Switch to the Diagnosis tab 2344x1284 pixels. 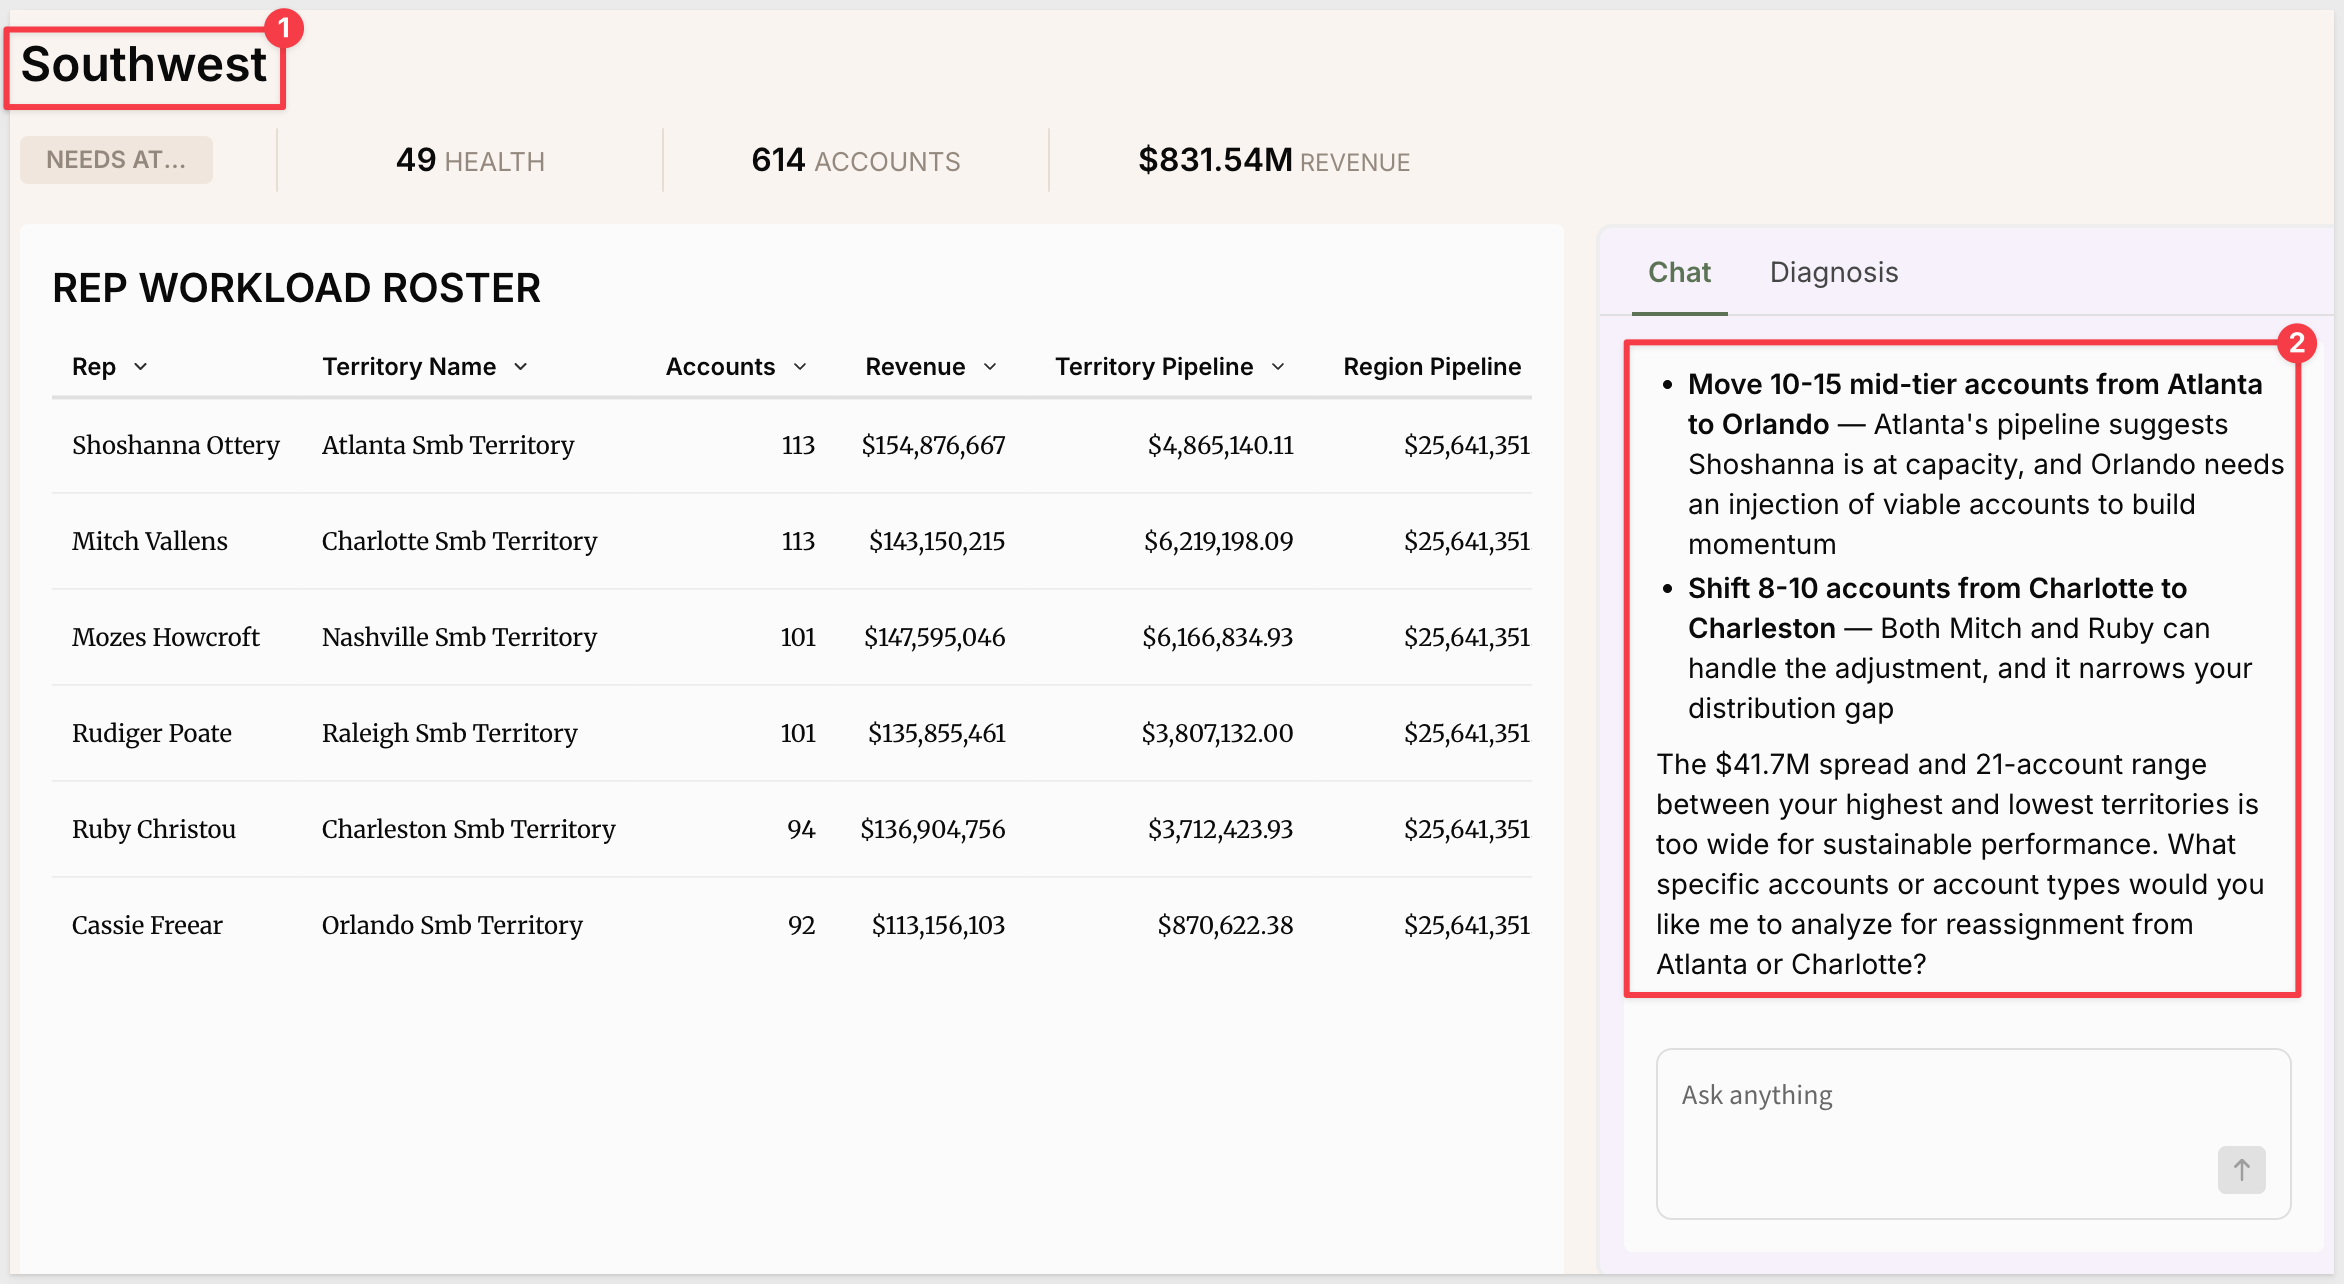tap(1834, 272)
